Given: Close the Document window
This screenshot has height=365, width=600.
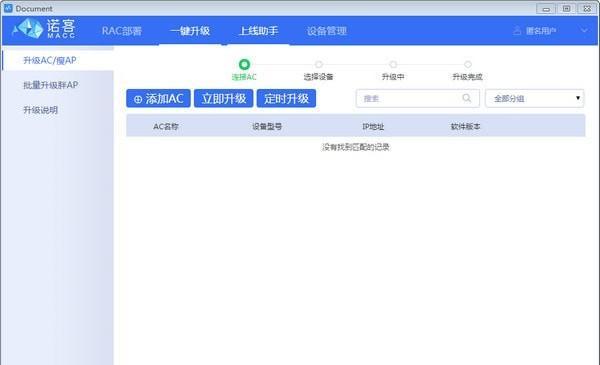Looking at the screenshot, I should [x=587, y=8].
